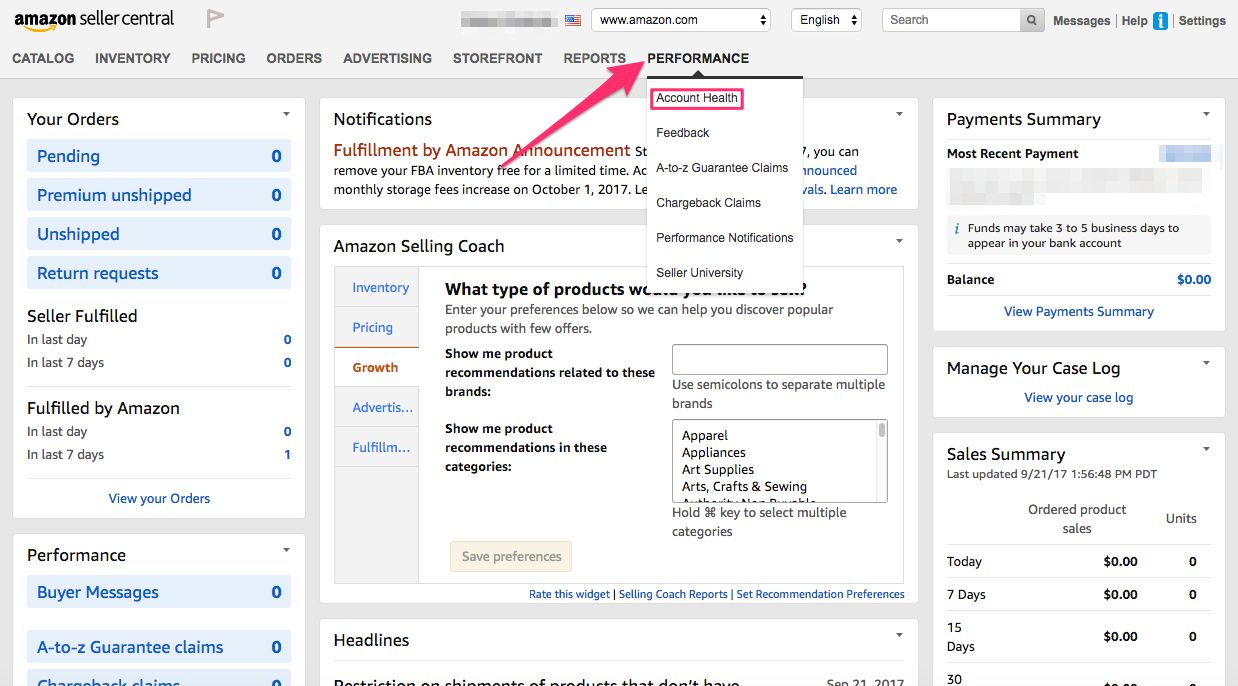Collapse the Payments Summary widget arrow
Image resolution: width=1238 pixels, height=686 pixels.
click(1206, 114)
